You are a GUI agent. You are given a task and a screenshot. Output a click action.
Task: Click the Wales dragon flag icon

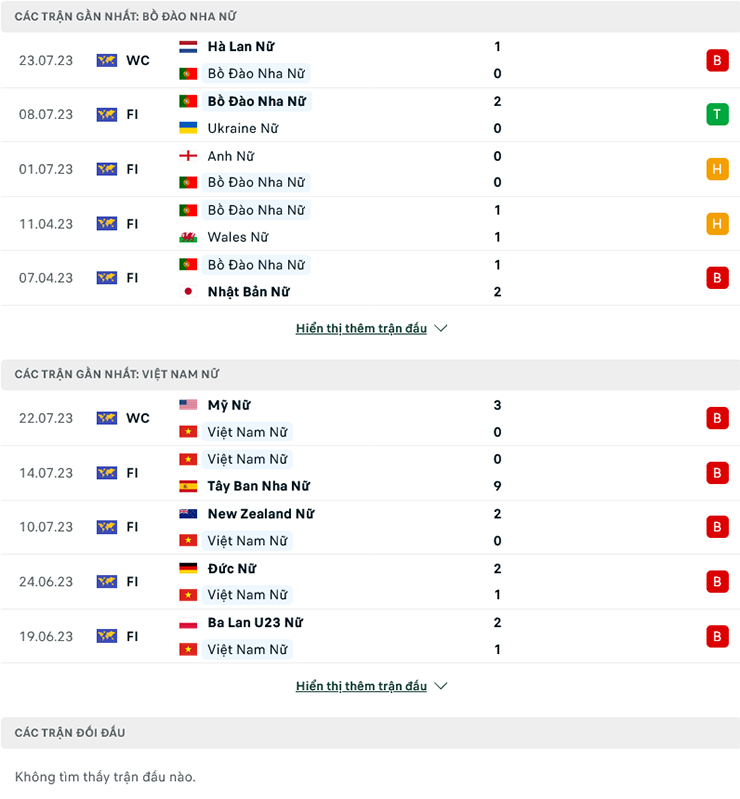click(188, 237)
